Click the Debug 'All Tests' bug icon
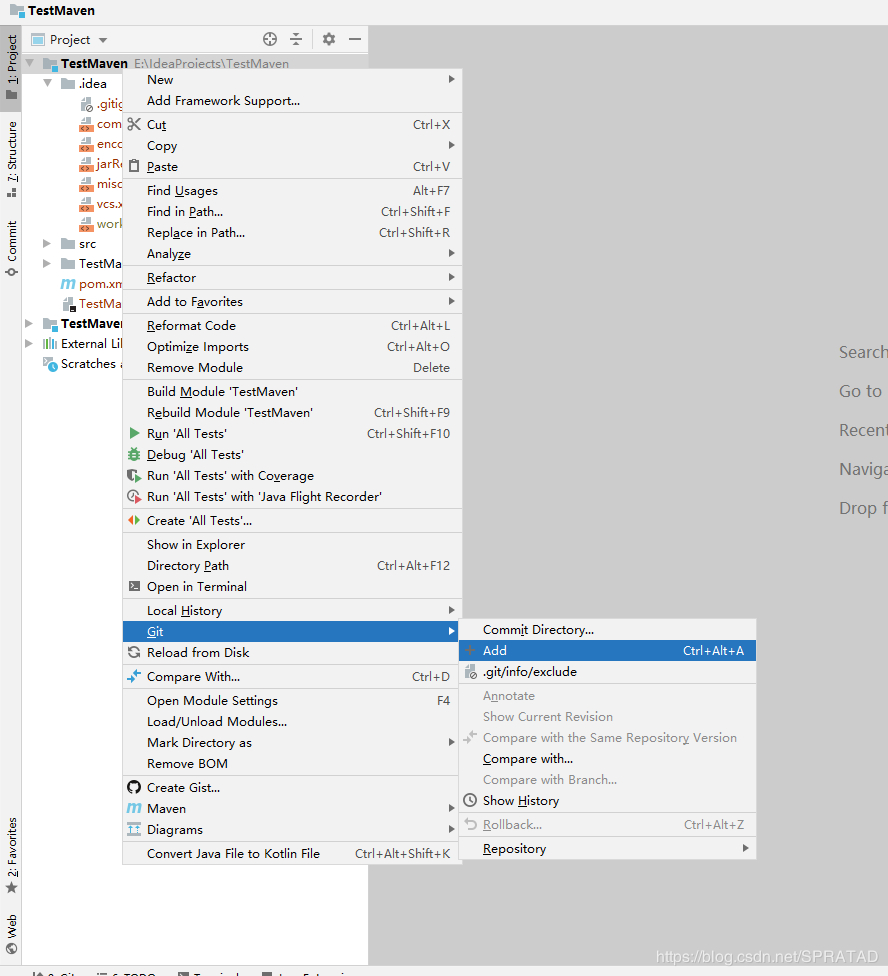Screen dimensions: 888x976 click(x=134, y=454)
